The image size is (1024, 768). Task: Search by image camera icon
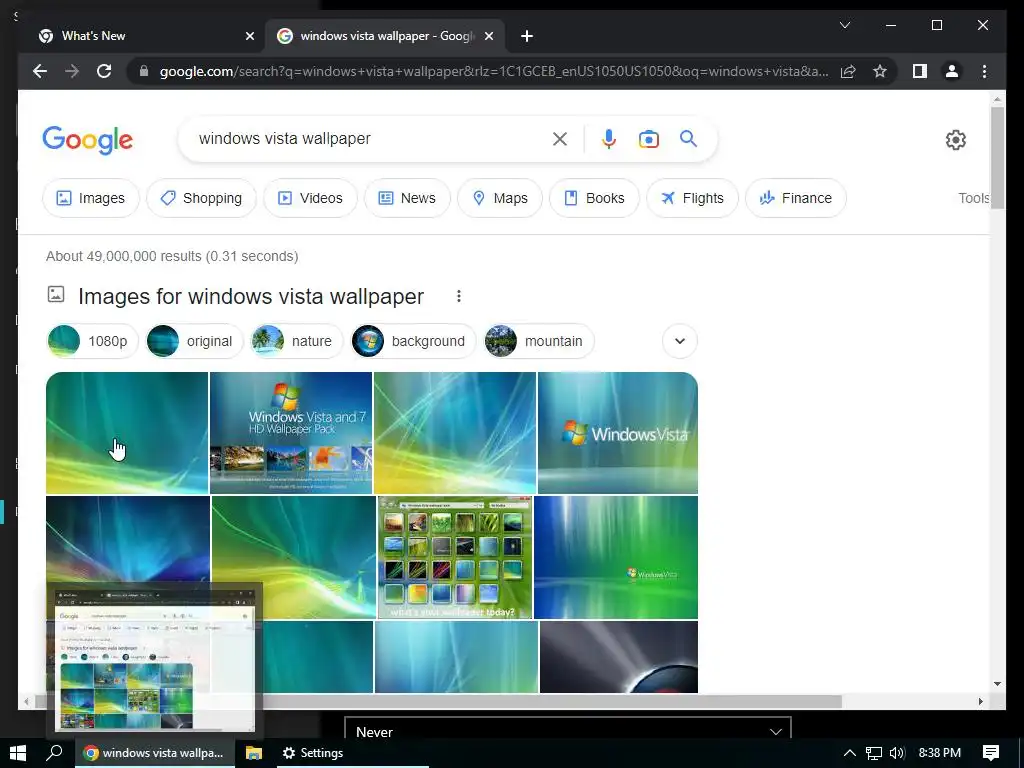point(648,138)
